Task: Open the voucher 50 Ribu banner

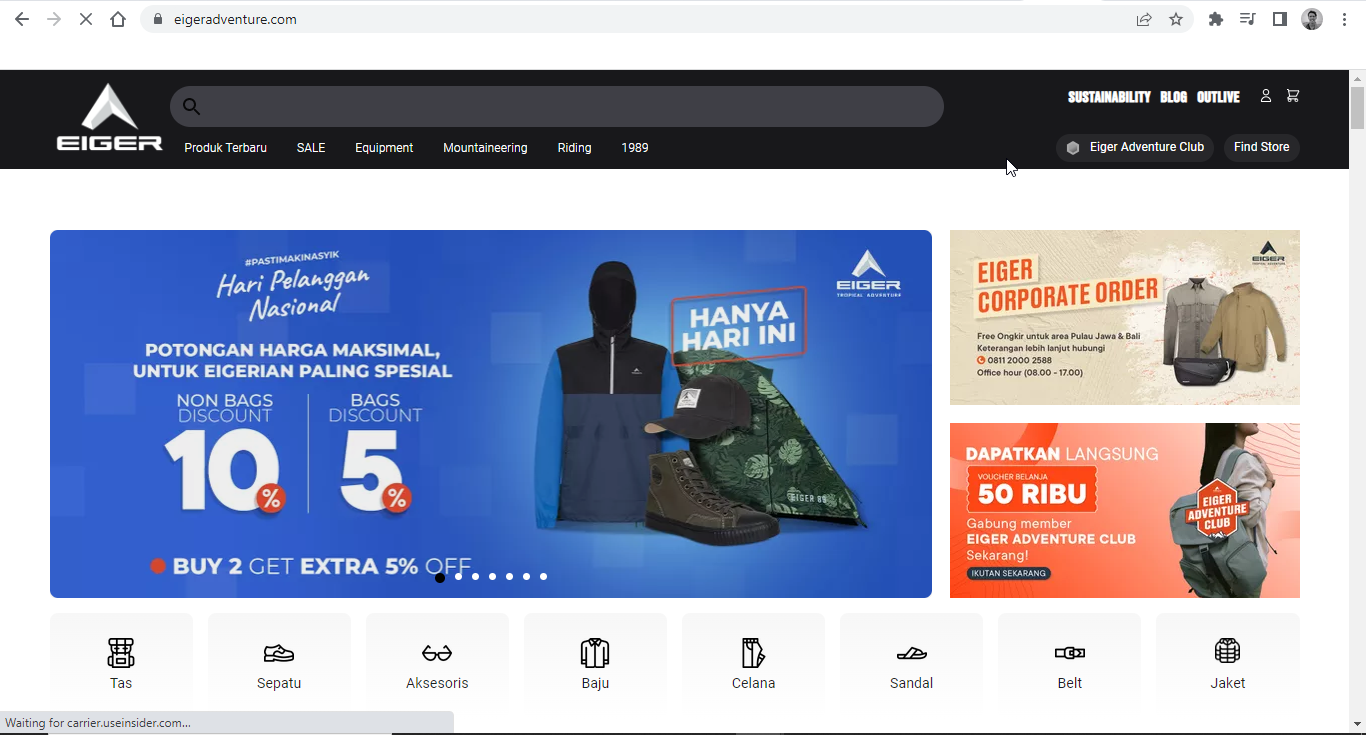Action: (x=1125, y=510)
